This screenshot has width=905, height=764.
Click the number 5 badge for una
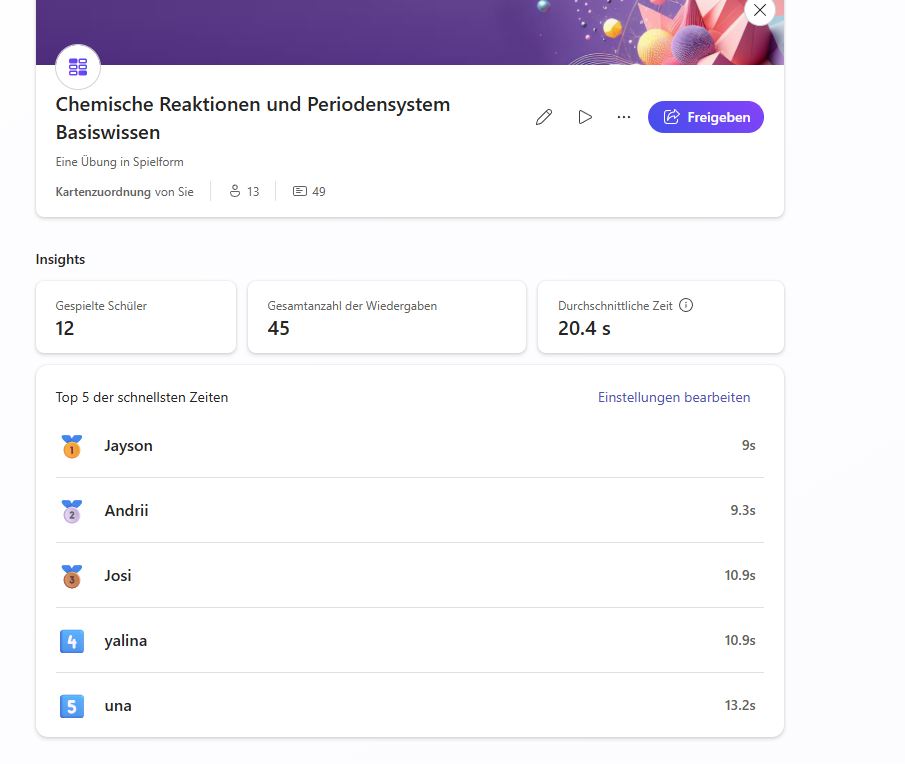click(x=71, y=706)
